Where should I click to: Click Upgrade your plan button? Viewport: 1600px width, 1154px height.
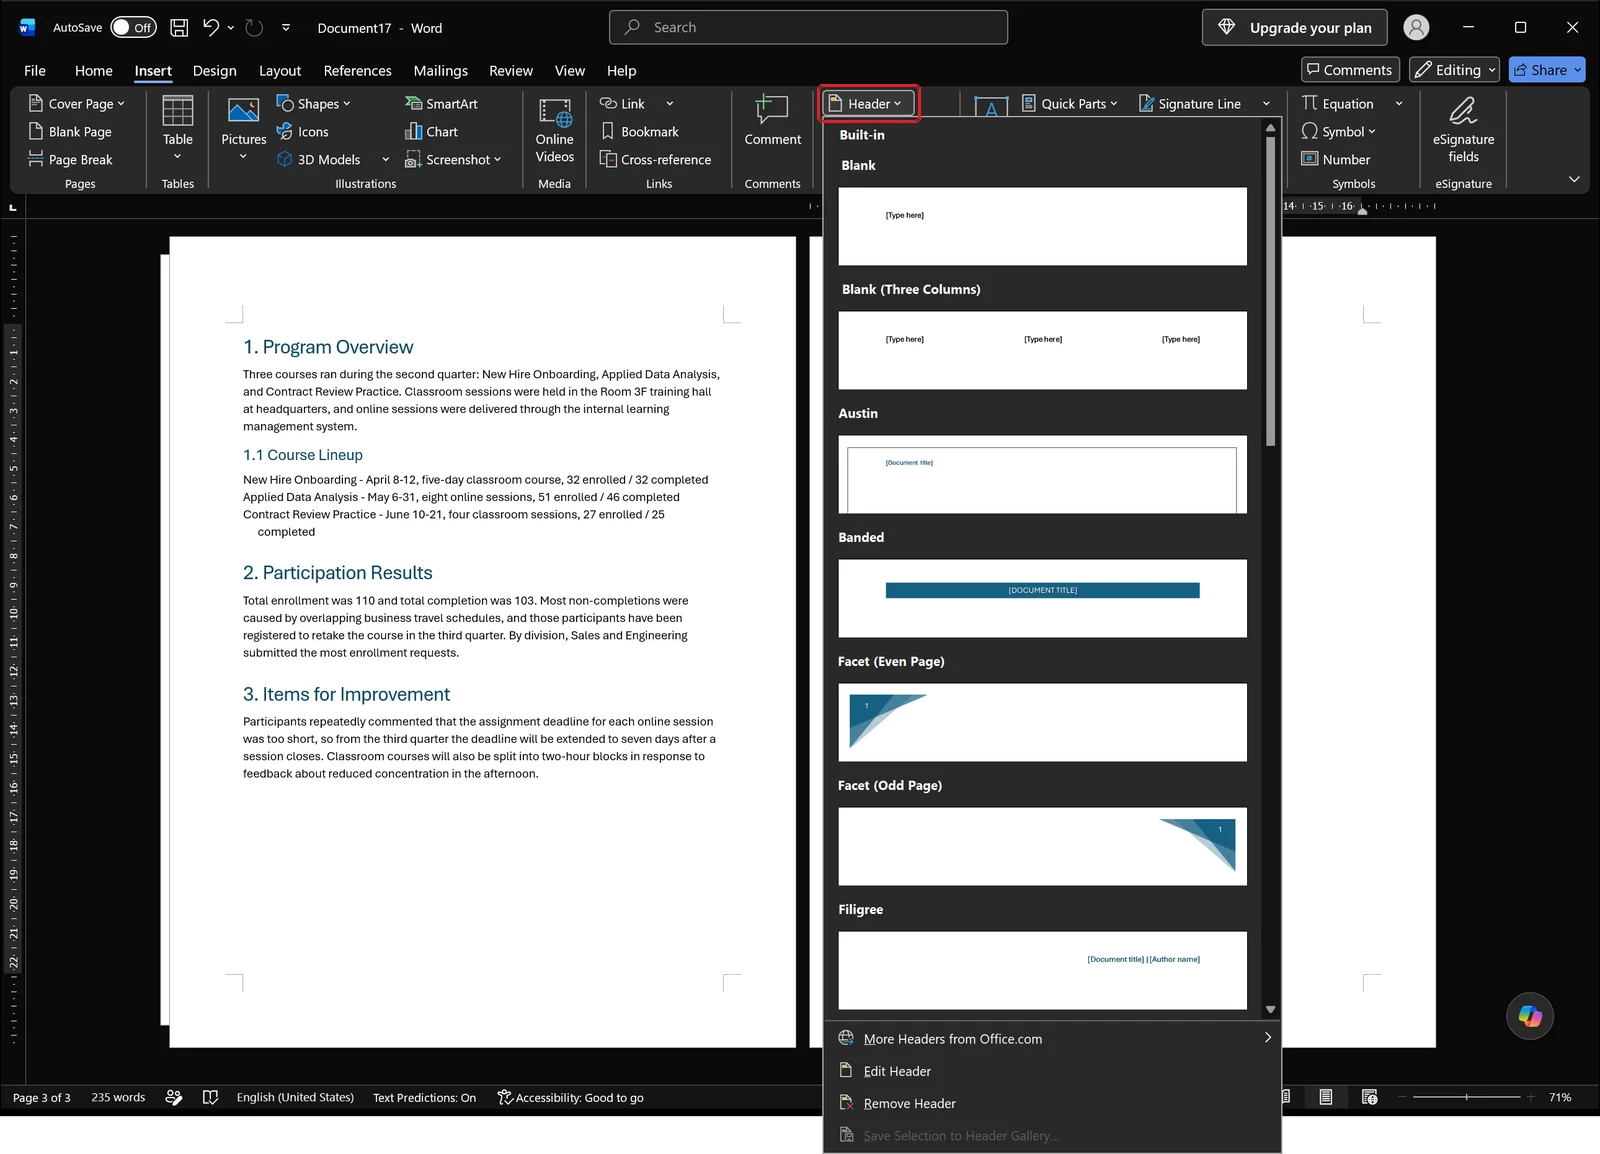pos(1295,28)
